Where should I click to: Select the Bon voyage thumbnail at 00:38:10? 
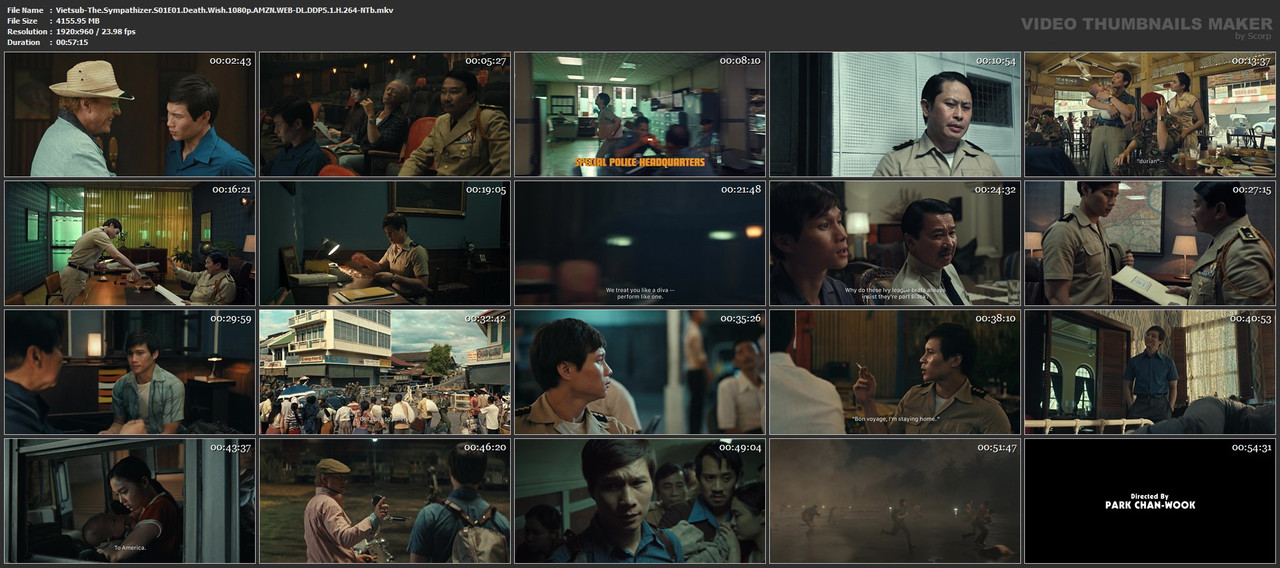coord(895,372)
